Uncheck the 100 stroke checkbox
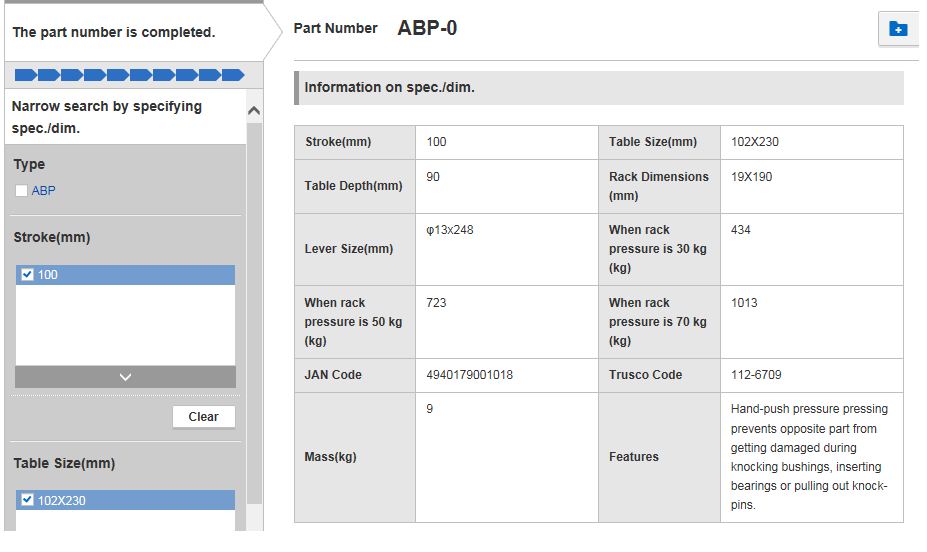Screen dimensions: 927x552 pyautogui.click(x=27, y=274)
